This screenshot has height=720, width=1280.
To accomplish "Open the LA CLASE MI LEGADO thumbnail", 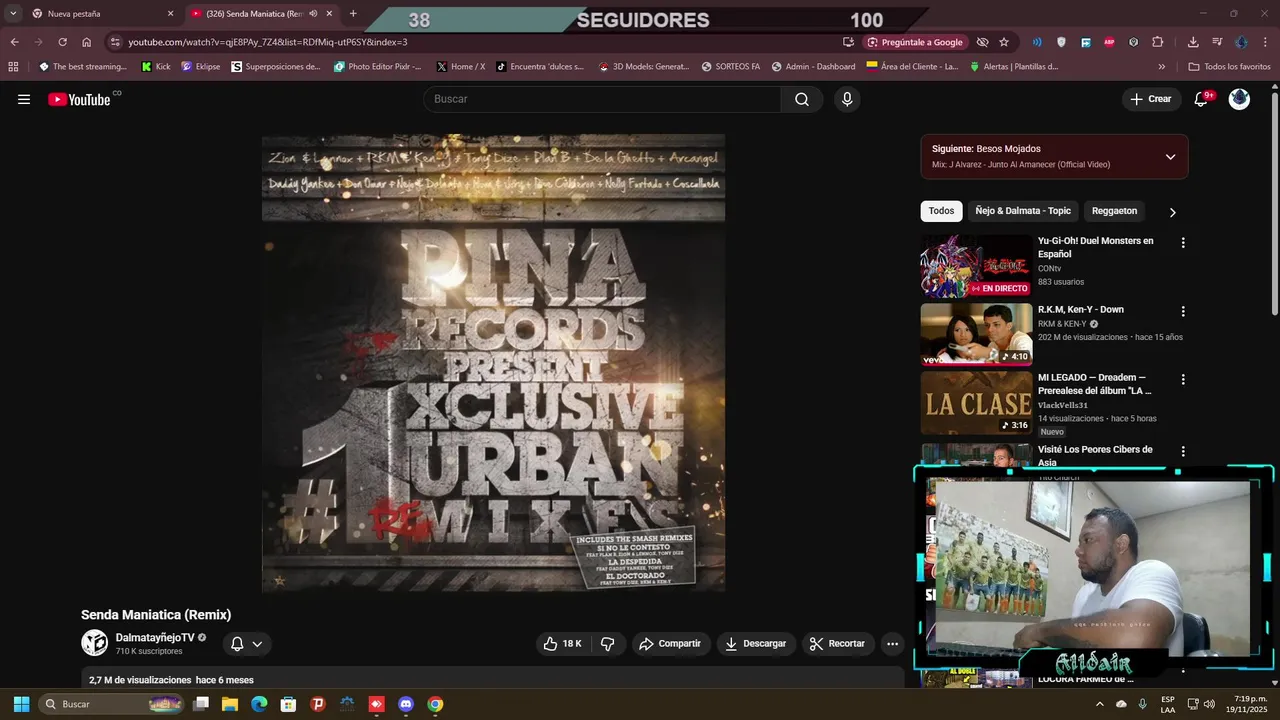I will (976, 403).
